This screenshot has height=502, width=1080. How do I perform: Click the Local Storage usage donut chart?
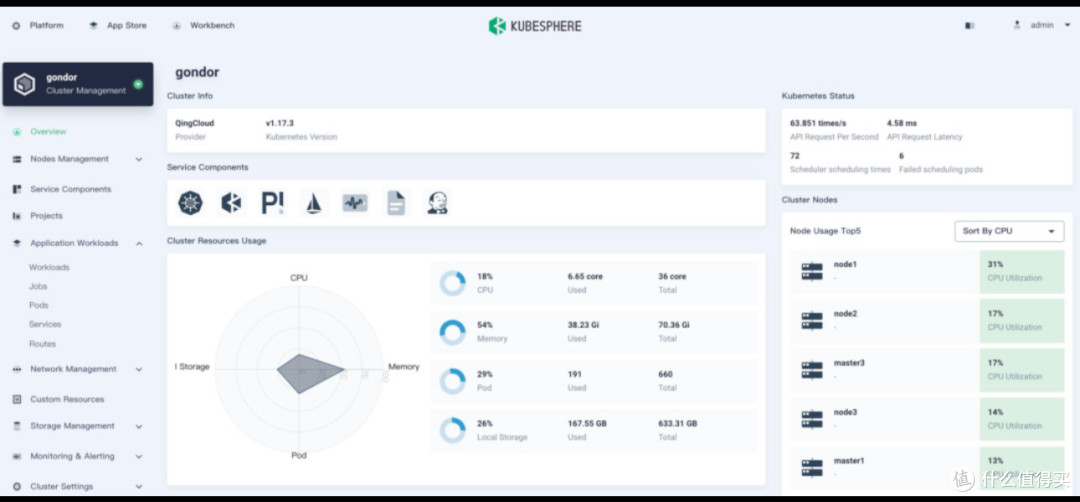(x=453, y=430)
